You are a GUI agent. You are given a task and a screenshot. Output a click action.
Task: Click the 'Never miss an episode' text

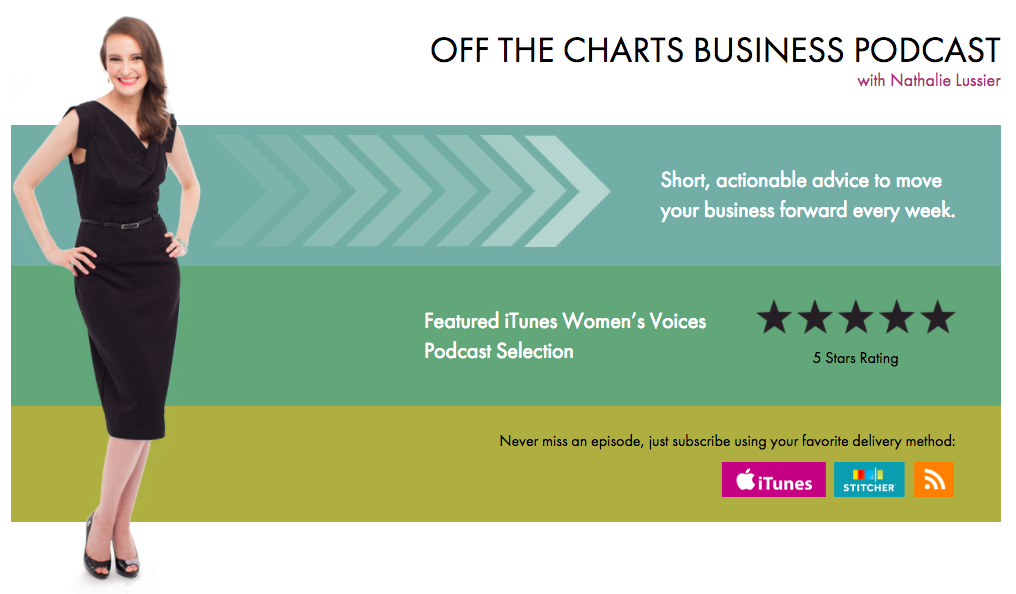727,440
